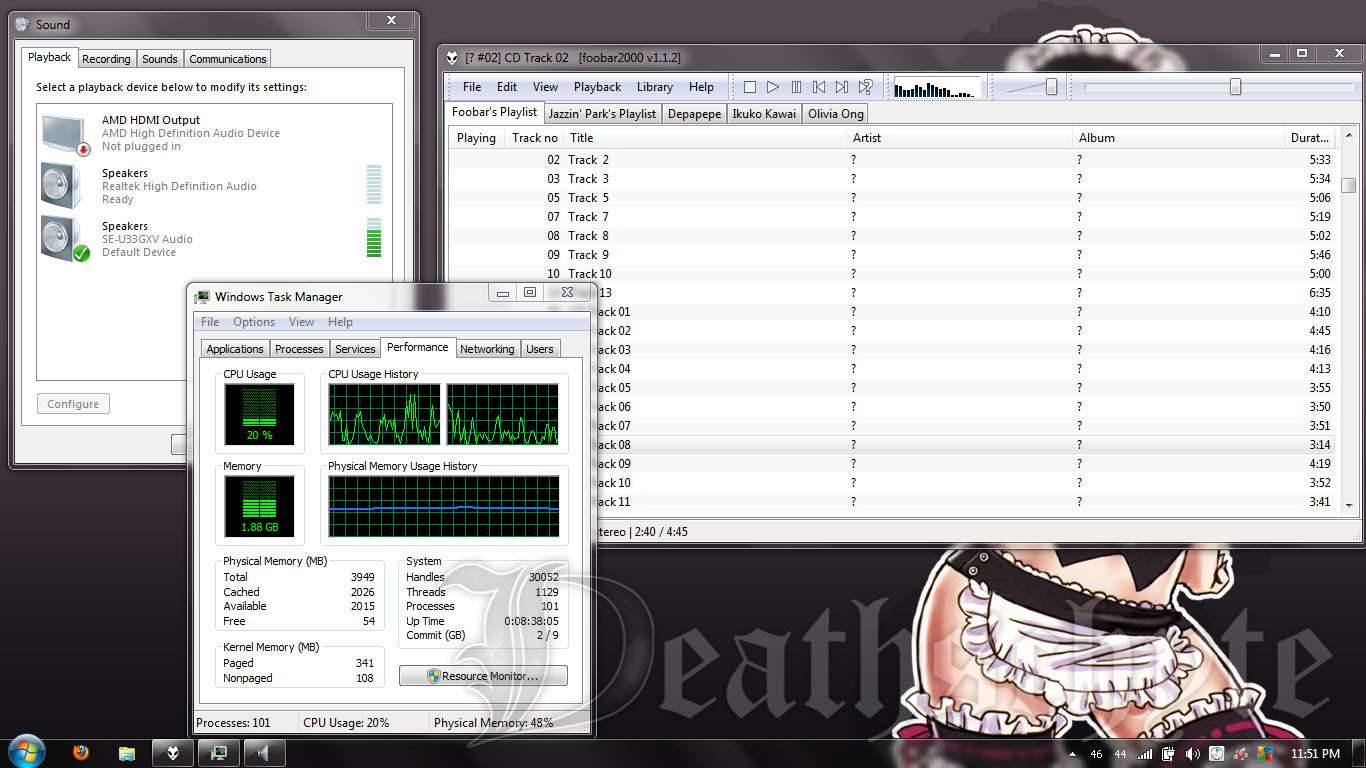
Task: Open the Ikuko Kawai playlist tab
Action: tap(764, 114)
